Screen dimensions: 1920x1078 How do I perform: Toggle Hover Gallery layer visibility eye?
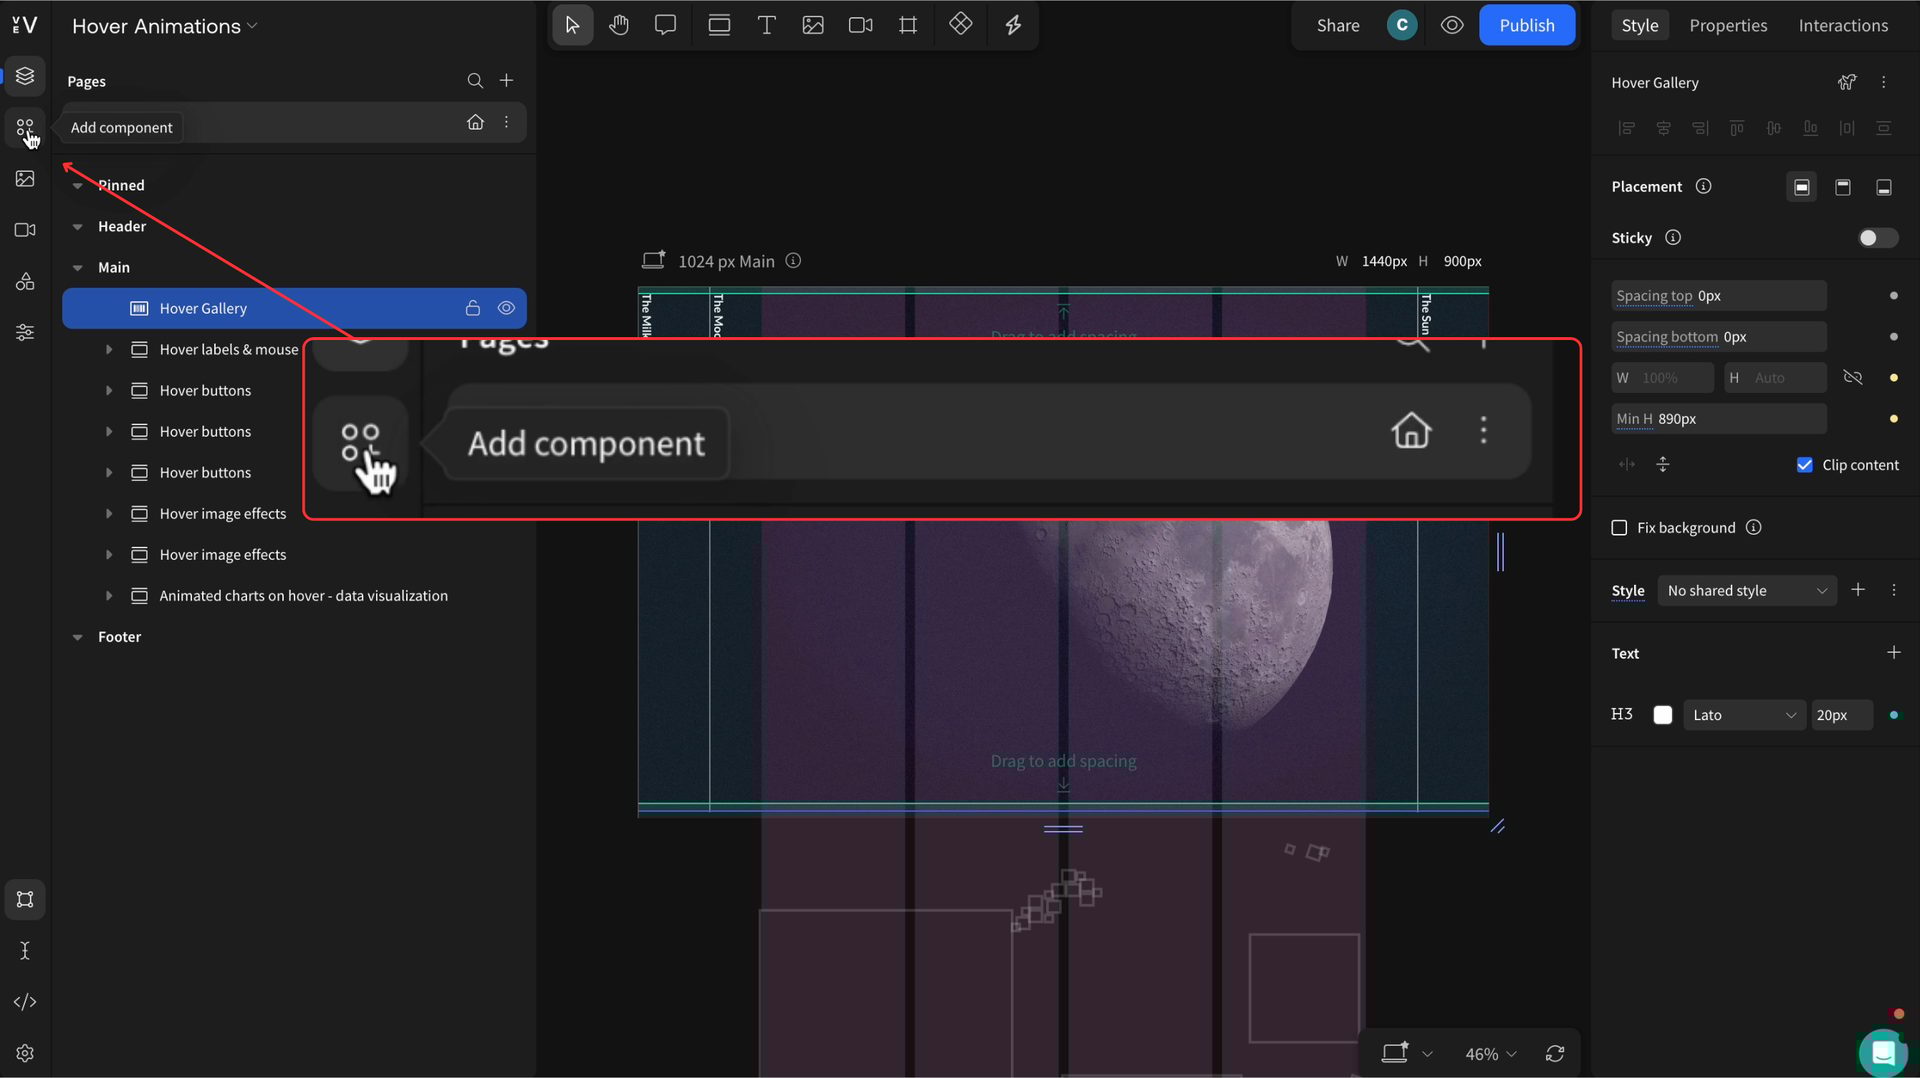[x=506, y=308]
